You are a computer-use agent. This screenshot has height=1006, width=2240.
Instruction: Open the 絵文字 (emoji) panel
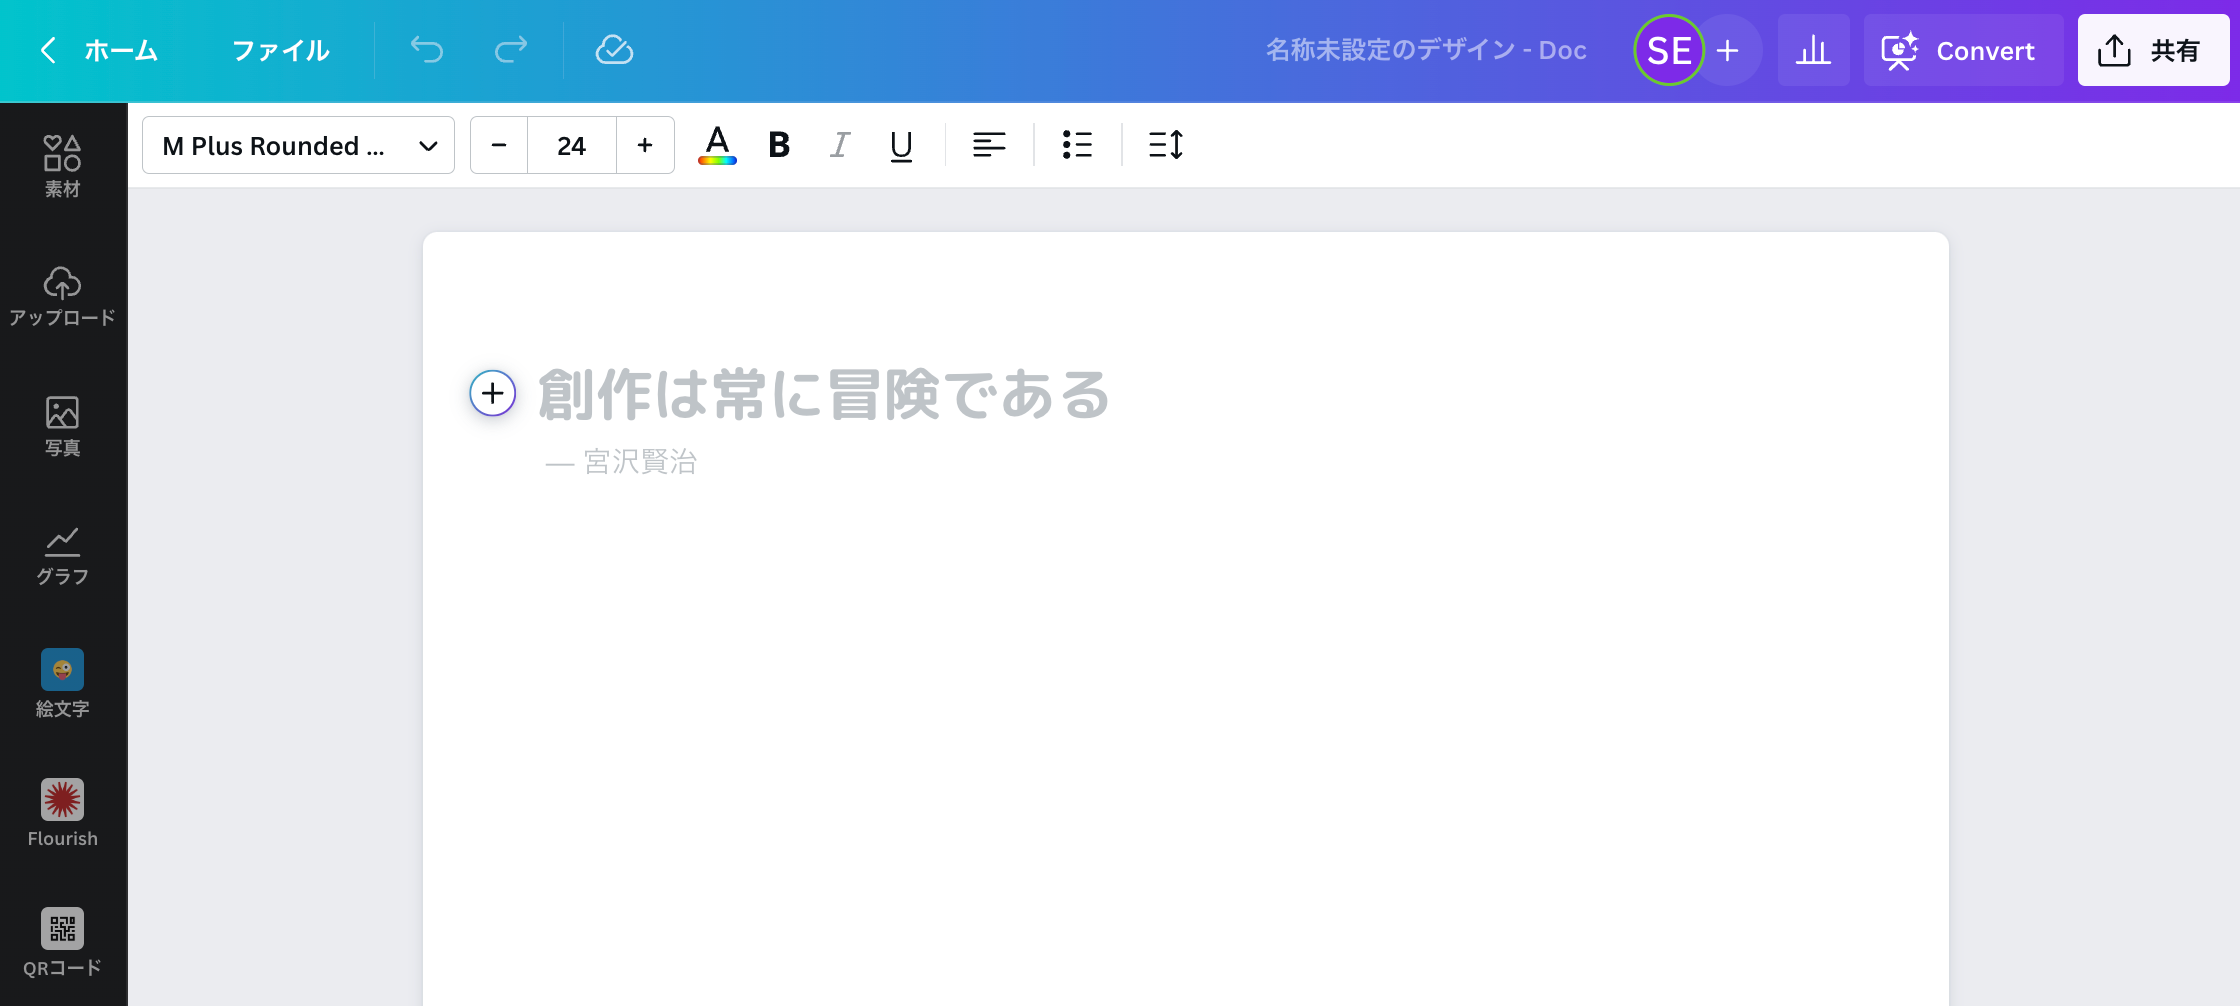click(62, 683)
